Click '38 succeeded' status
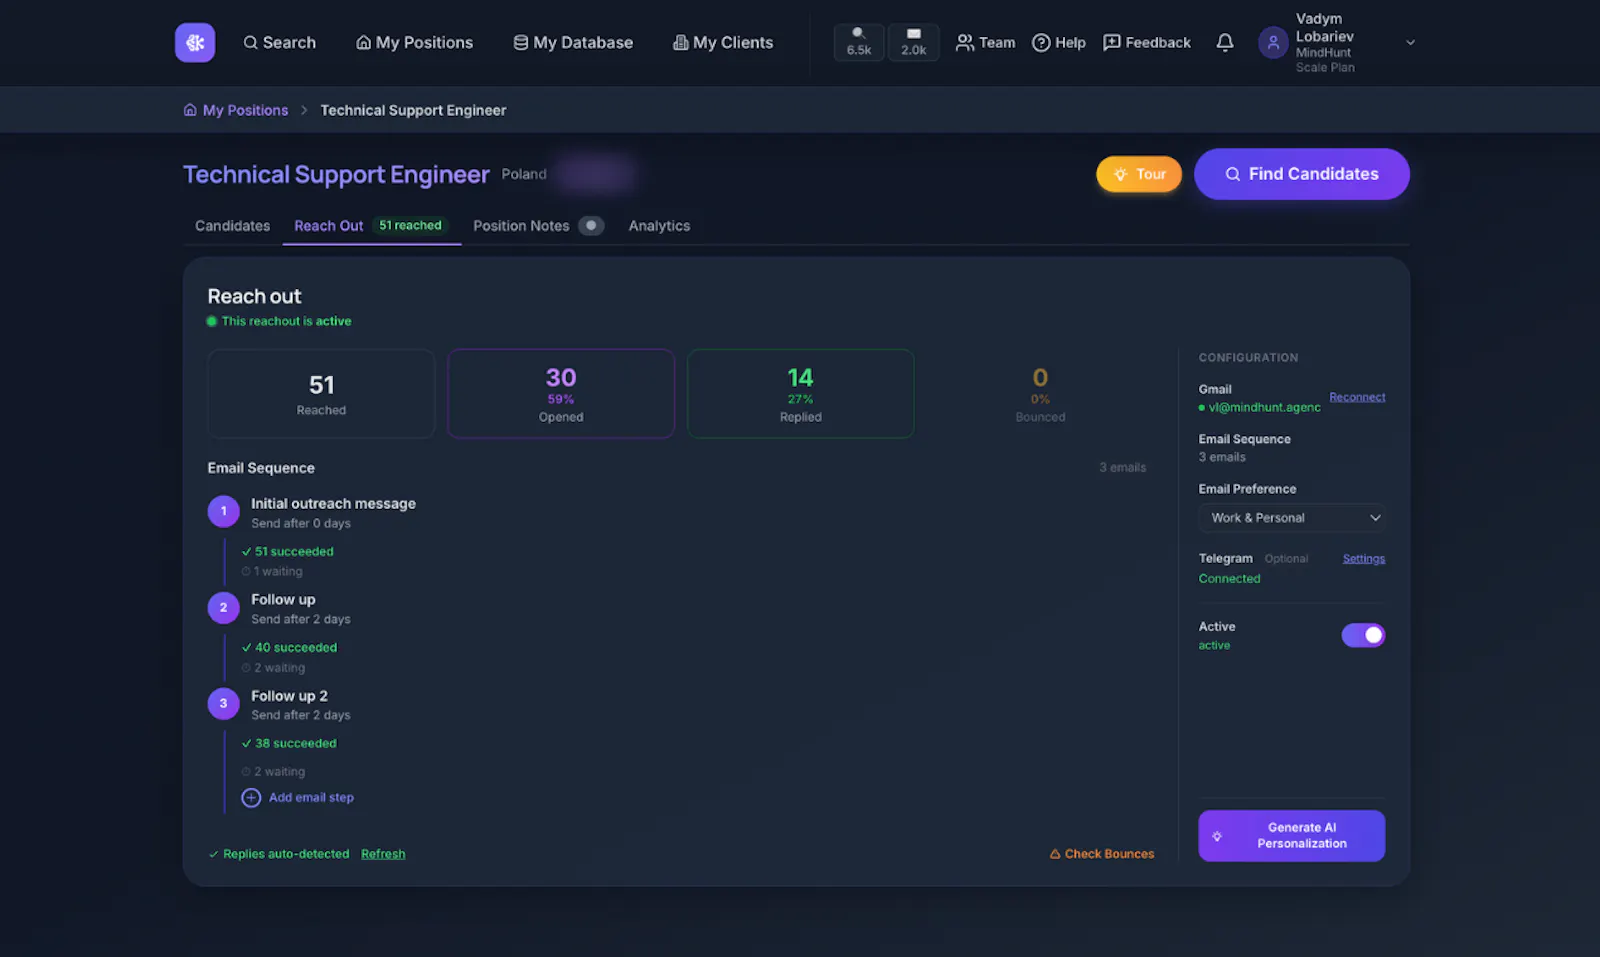 289,744
